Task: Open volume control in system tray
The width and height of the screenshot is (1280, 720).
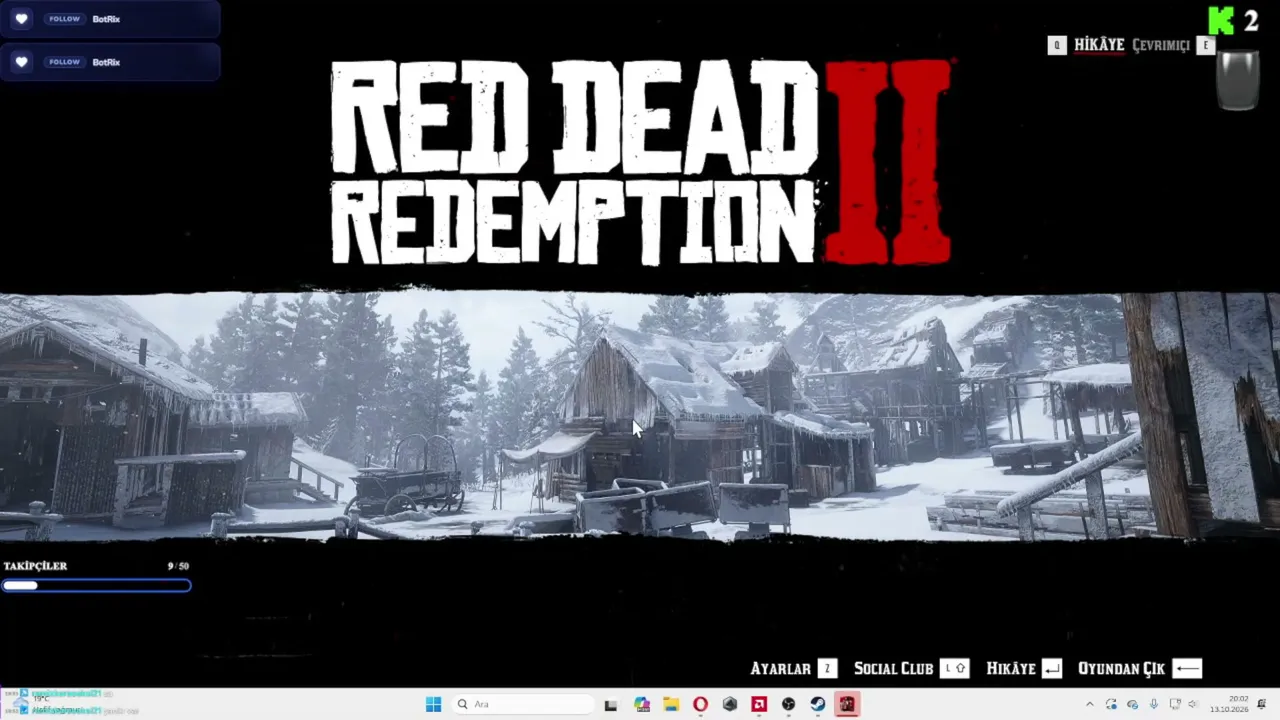Action: coord(1193,704)
